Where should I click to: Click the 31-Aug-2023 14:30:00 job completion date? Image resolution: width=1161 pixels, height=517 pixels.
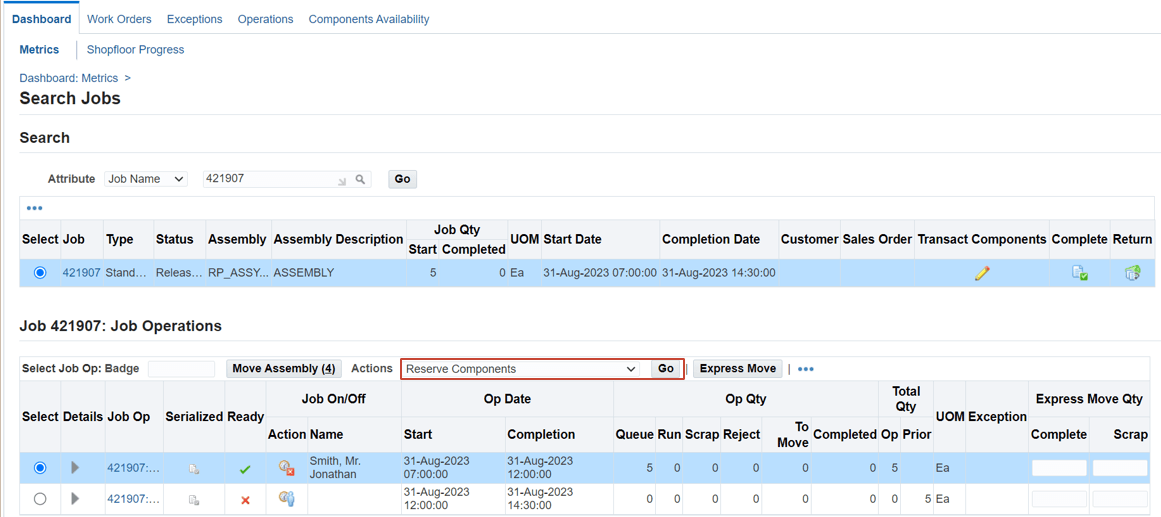(719, 273)
